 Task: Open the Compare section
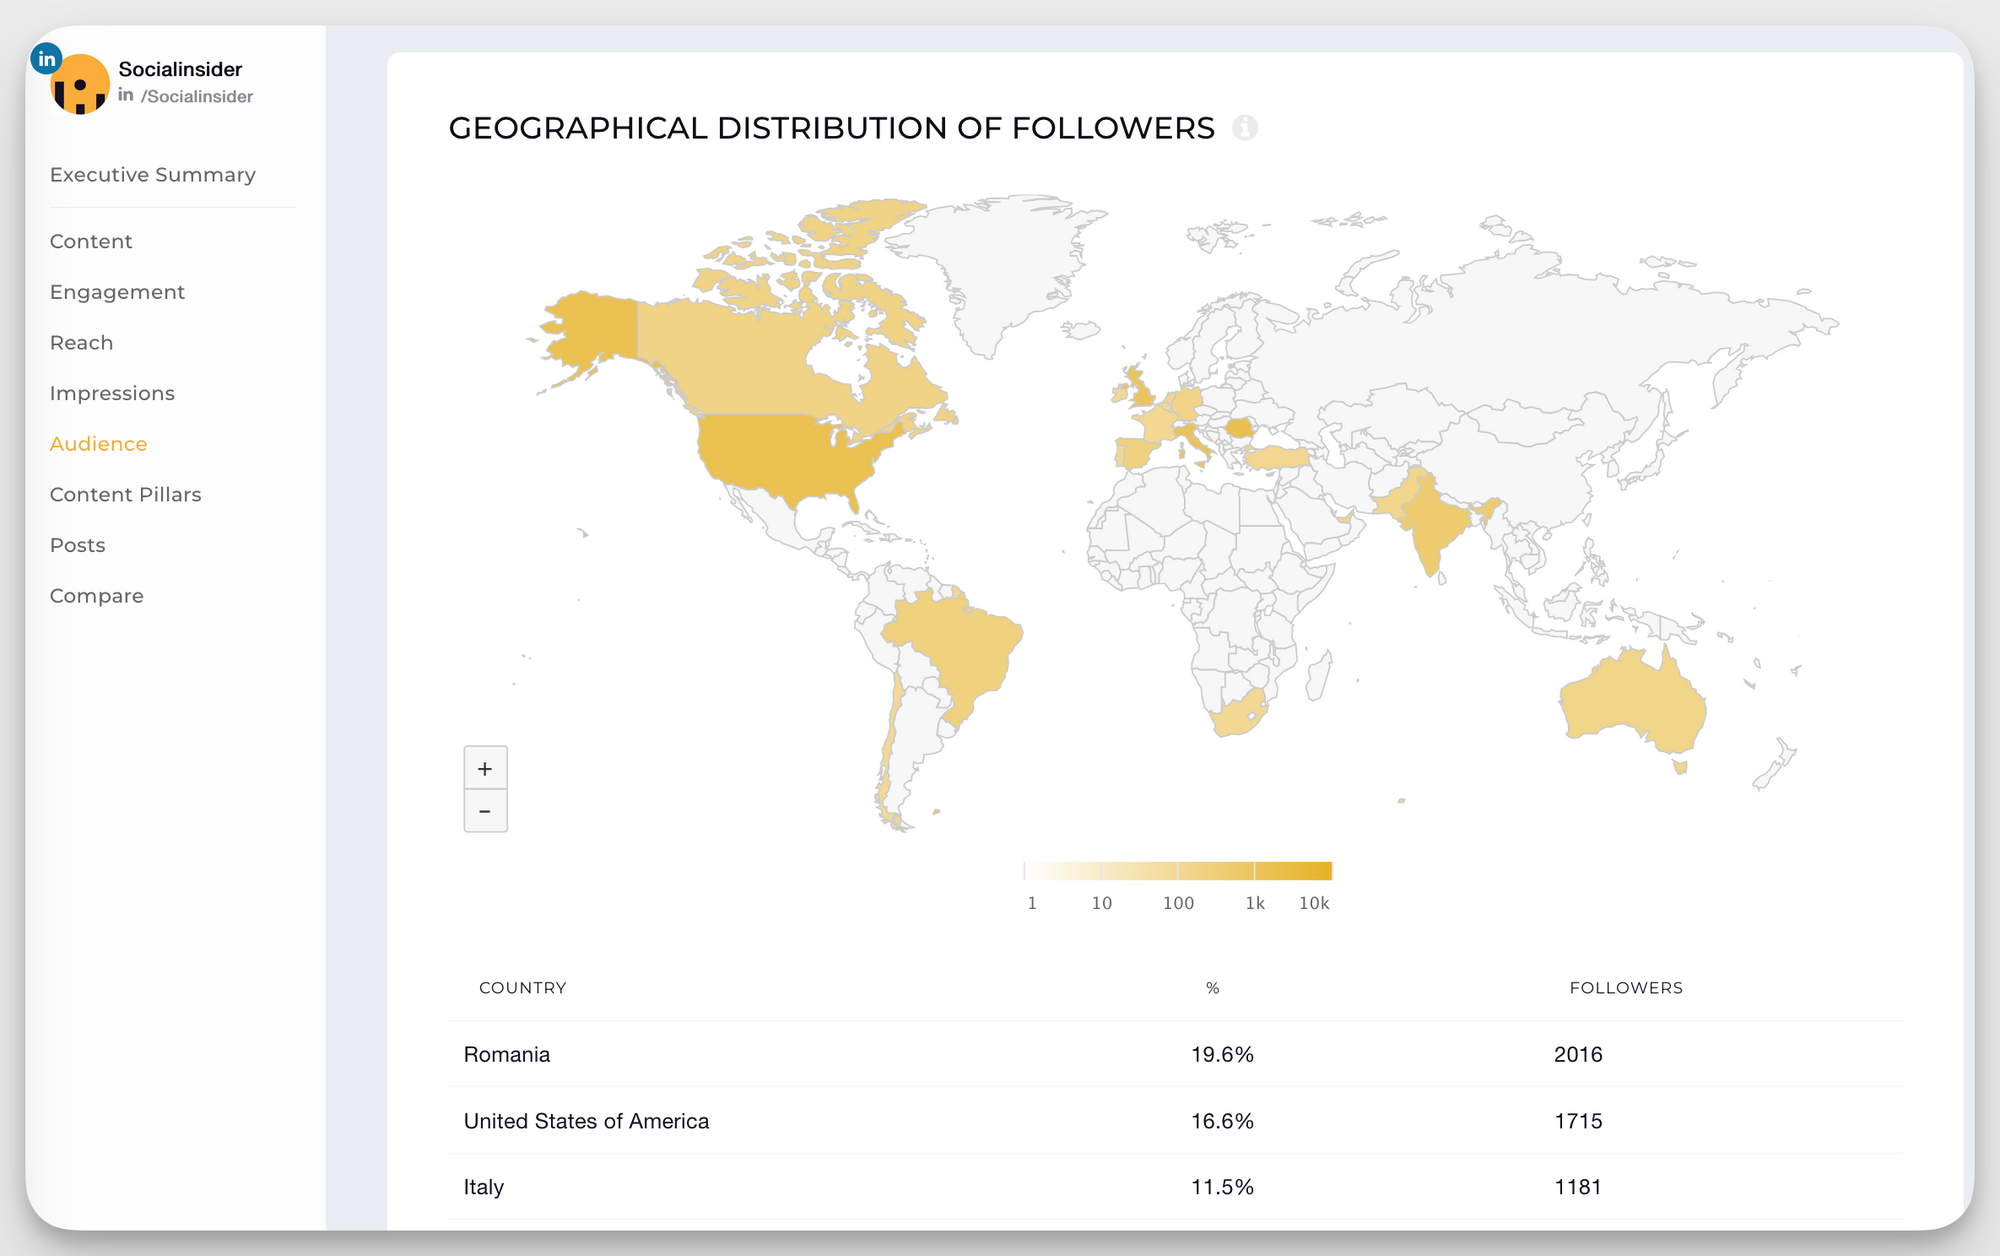[x=96, y=596]
